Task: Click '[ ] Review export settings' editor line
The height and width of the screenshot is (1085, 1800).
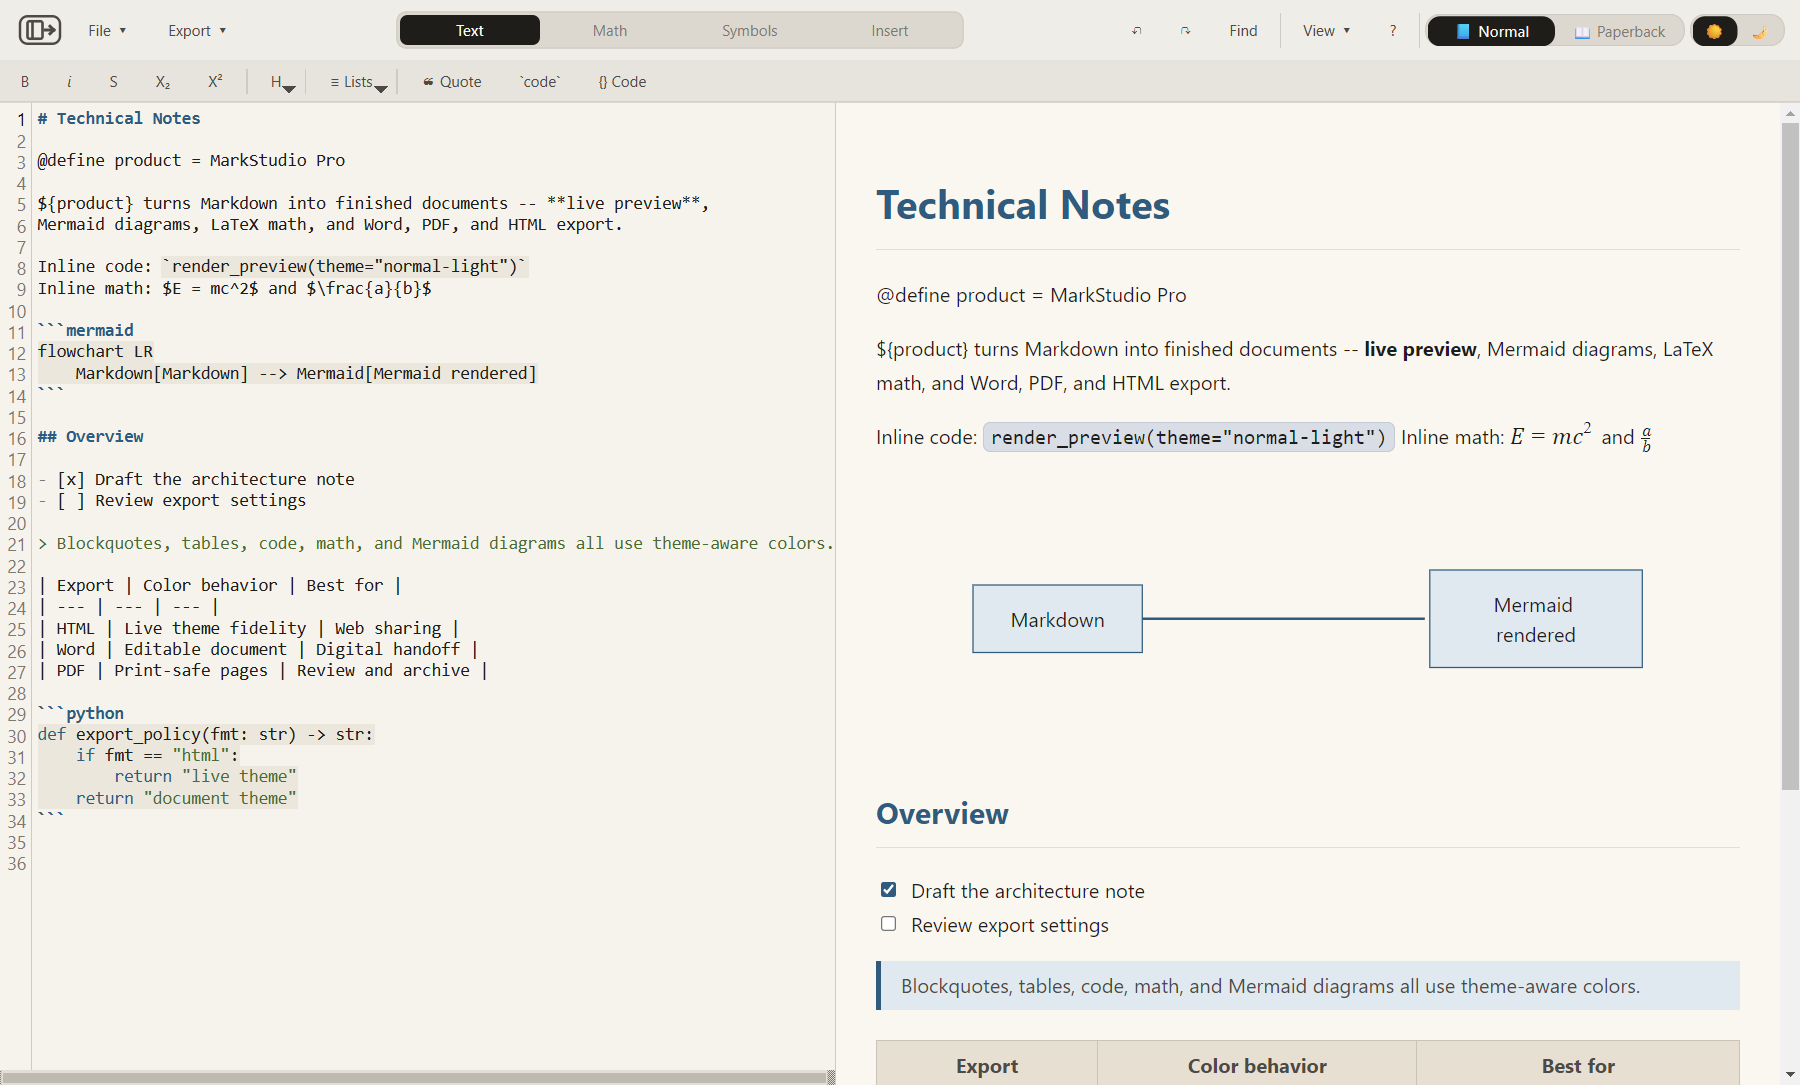Action: [172, 500]
